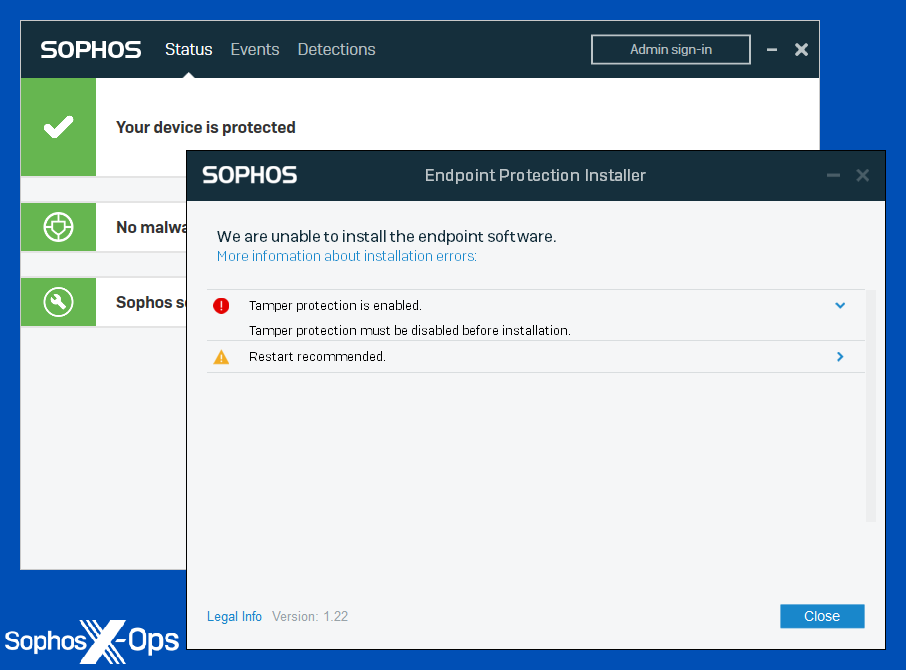Click the red tamper protection error icon
Viewport: 906px width, 670px height.
click(221, 306)
